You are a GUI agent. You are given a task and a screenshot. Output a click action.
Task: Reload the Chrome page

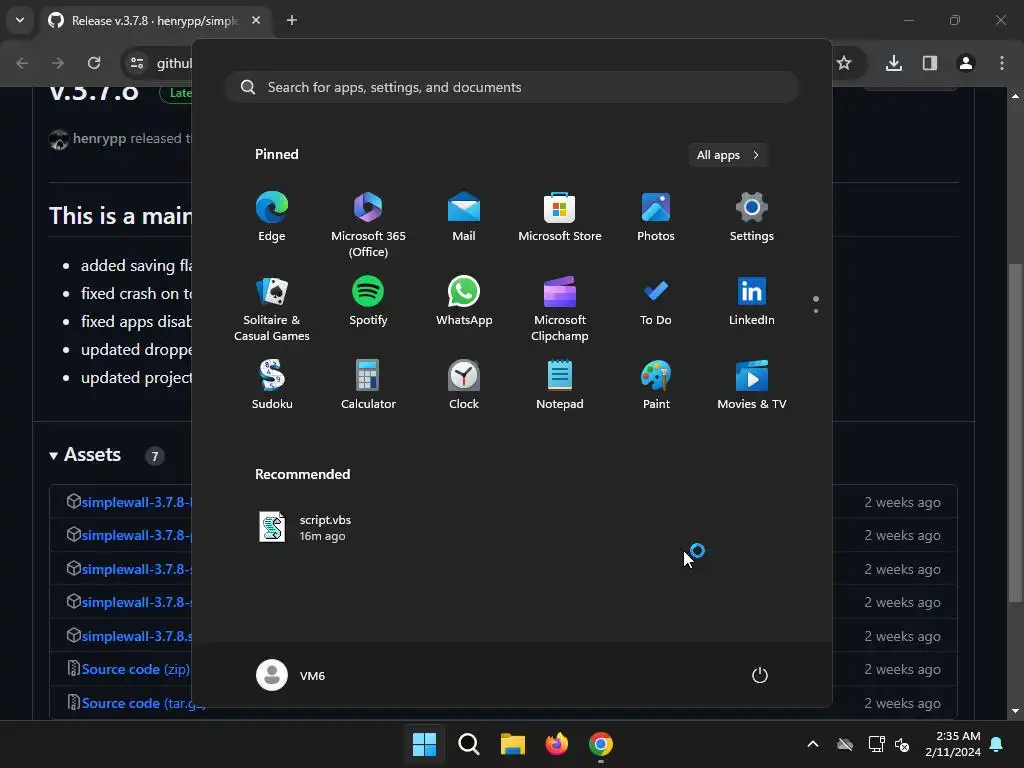94,63
